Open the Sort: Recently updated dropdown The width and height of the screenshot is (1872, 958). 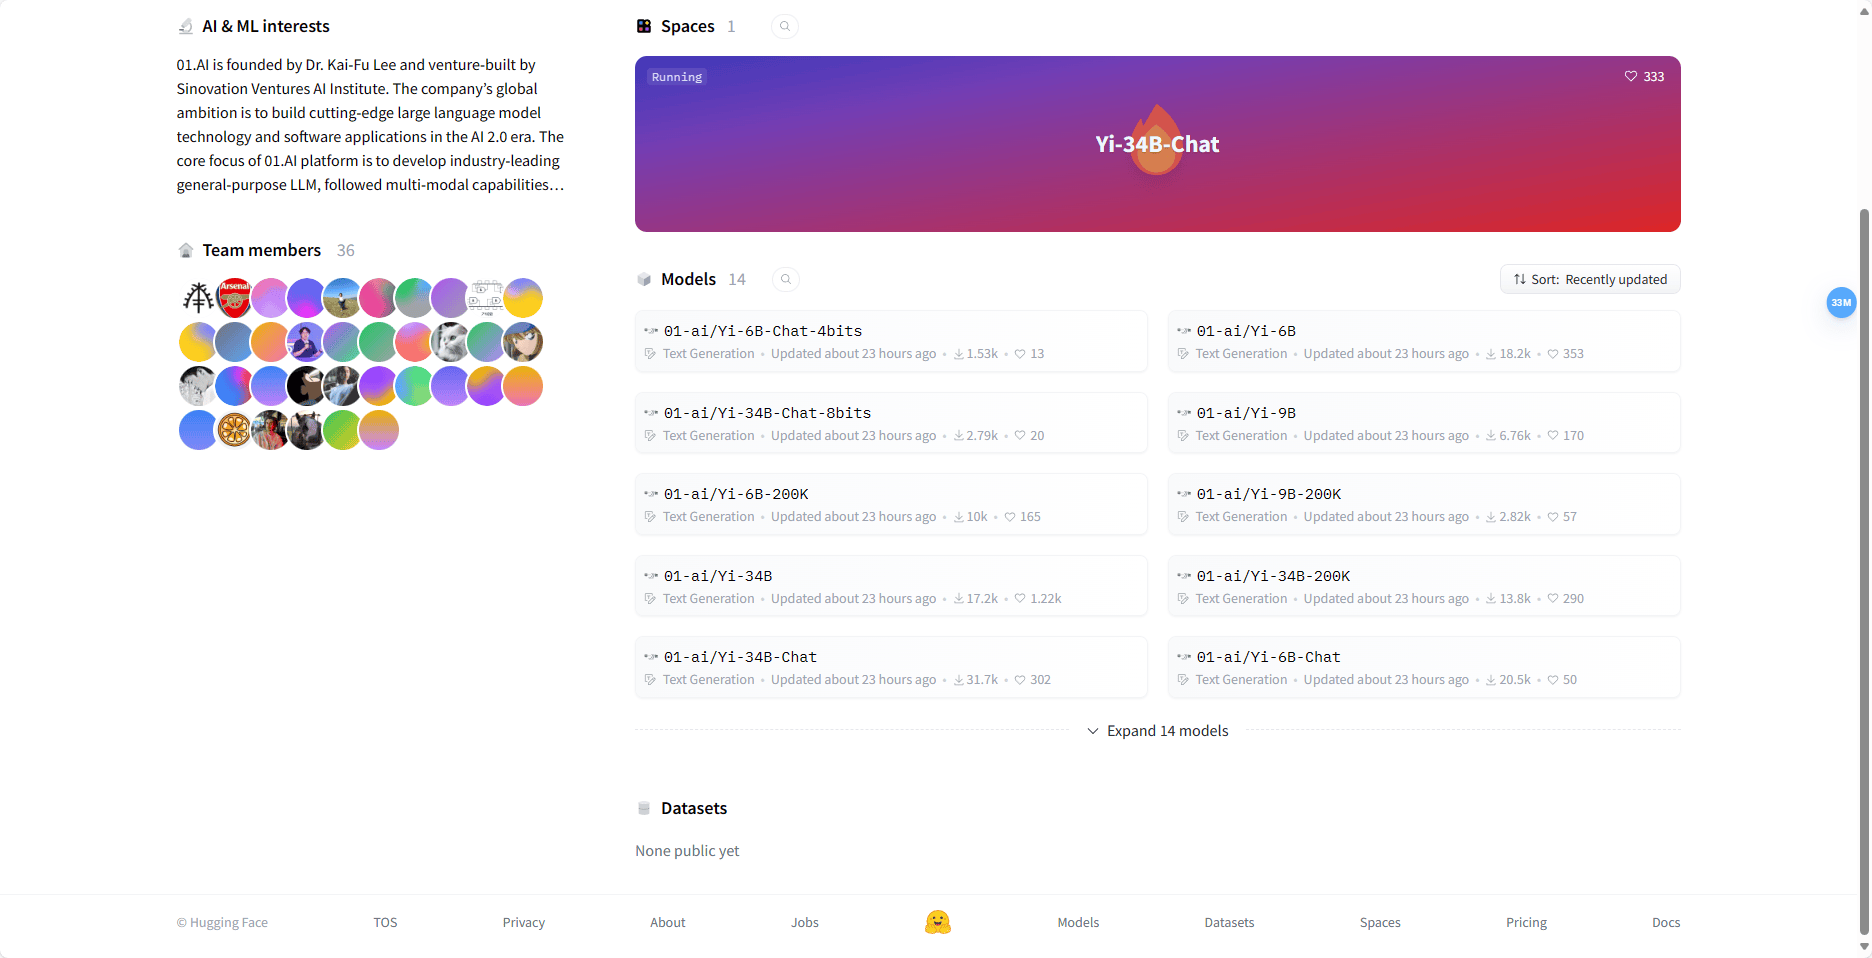[1590, 279]
